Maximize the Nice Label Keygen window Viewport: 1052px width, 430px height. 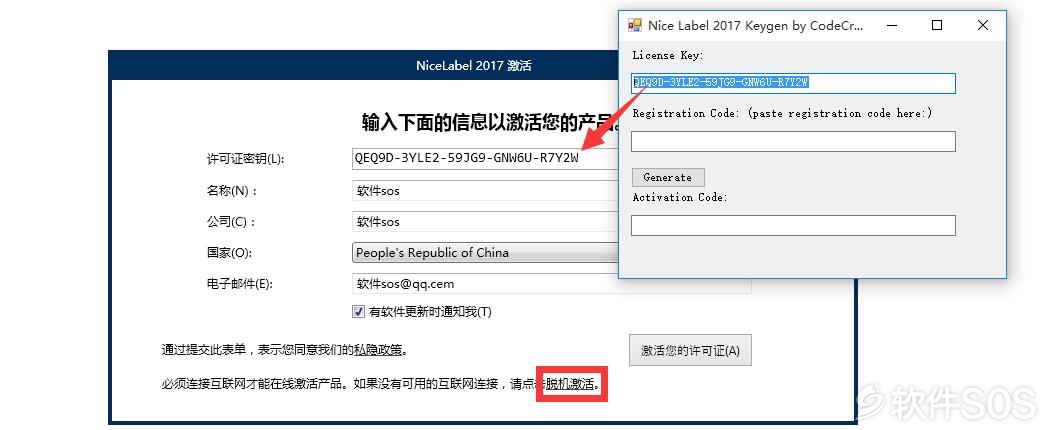(x=937, y=25)
